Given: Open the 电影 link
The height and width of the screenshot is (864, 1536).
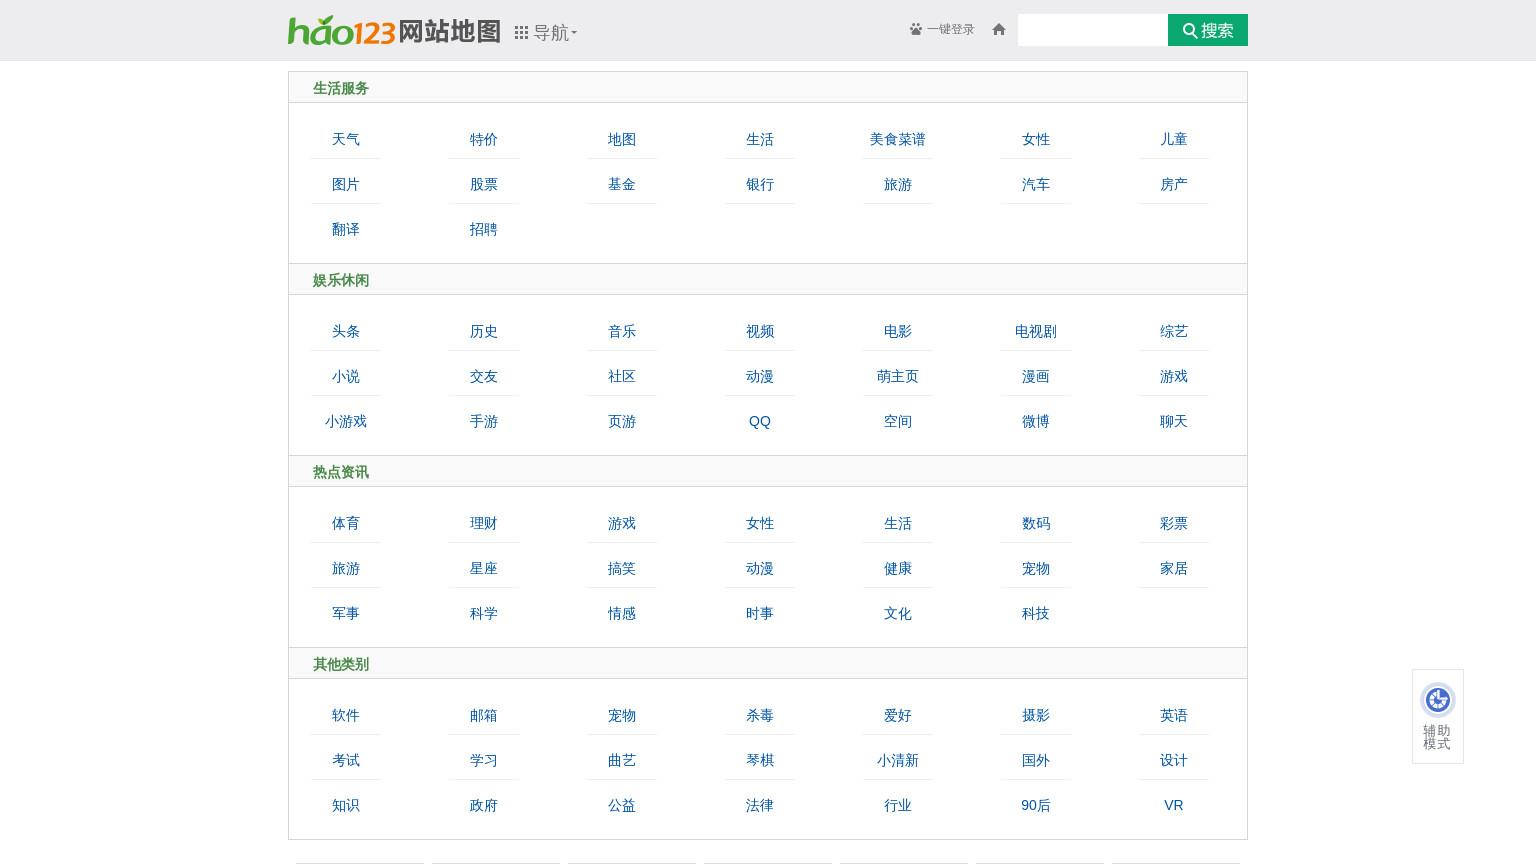Looking at the screenshot, I should click(898, 331).
